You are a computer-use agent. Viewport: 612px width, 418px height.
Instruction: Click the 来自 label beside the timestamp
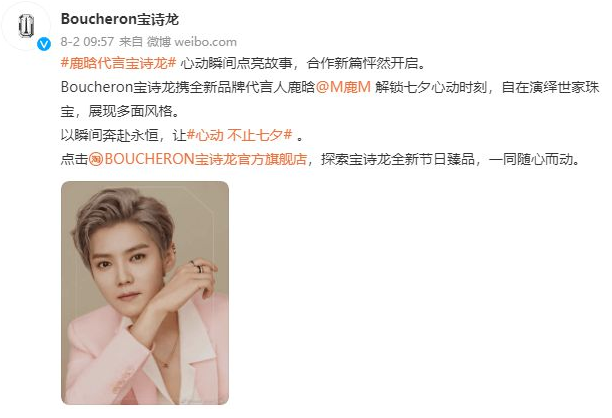coord(130,42)
